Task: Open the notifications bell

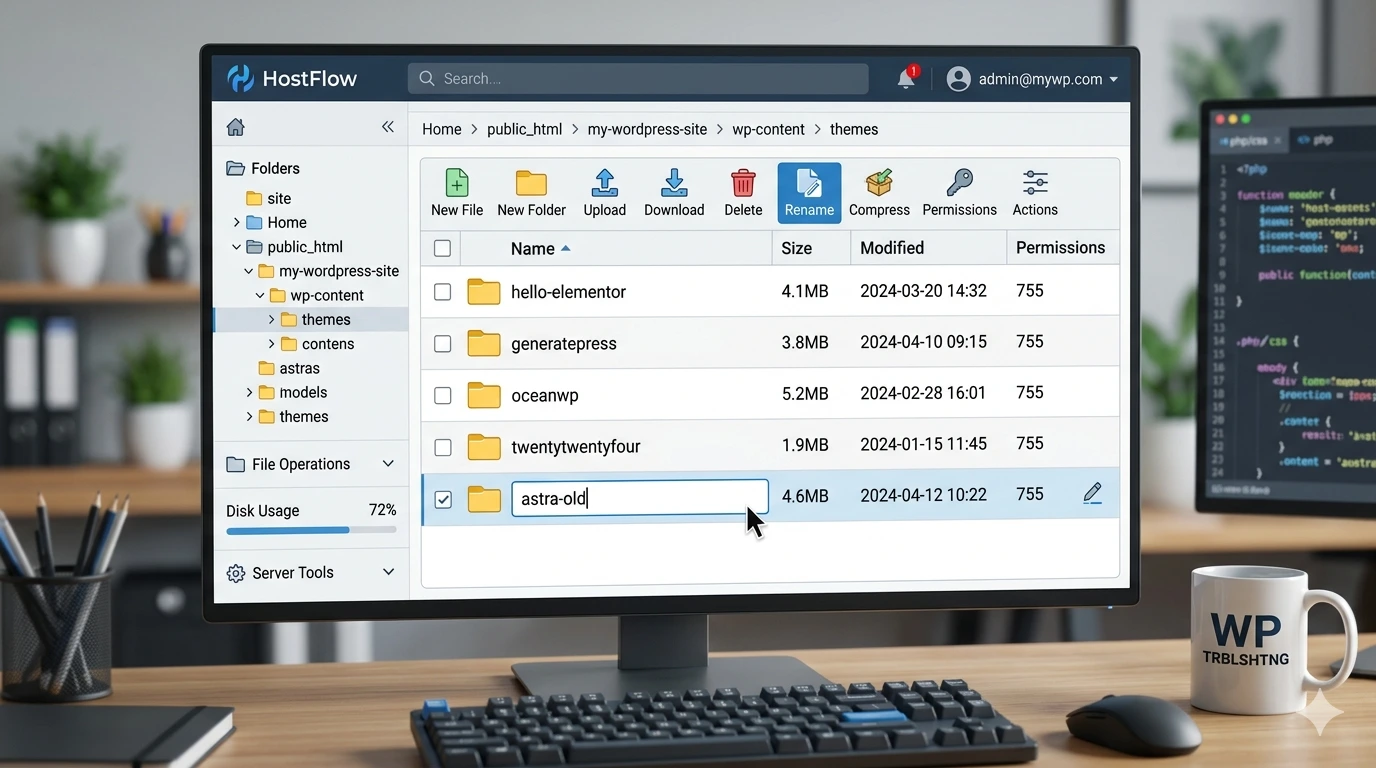Action: click(906, 79)
